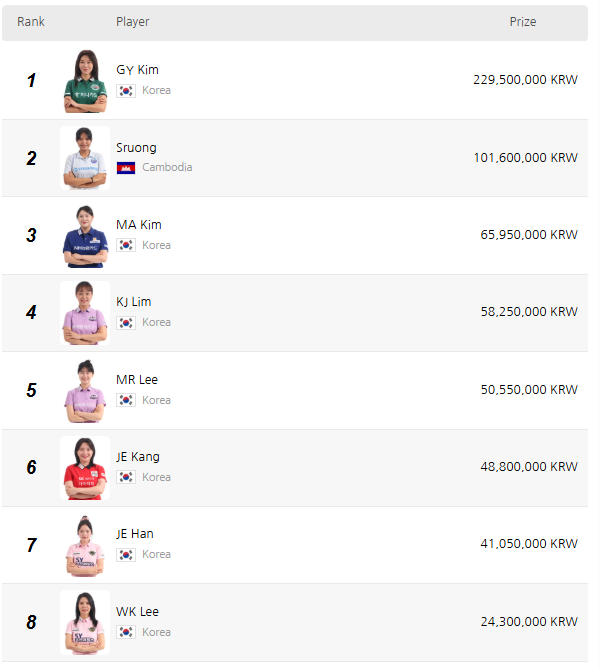Image resolution: width=600 pixels, height=668 pixels.
Task: Select the Rank column header
Action: click(31, 22)
